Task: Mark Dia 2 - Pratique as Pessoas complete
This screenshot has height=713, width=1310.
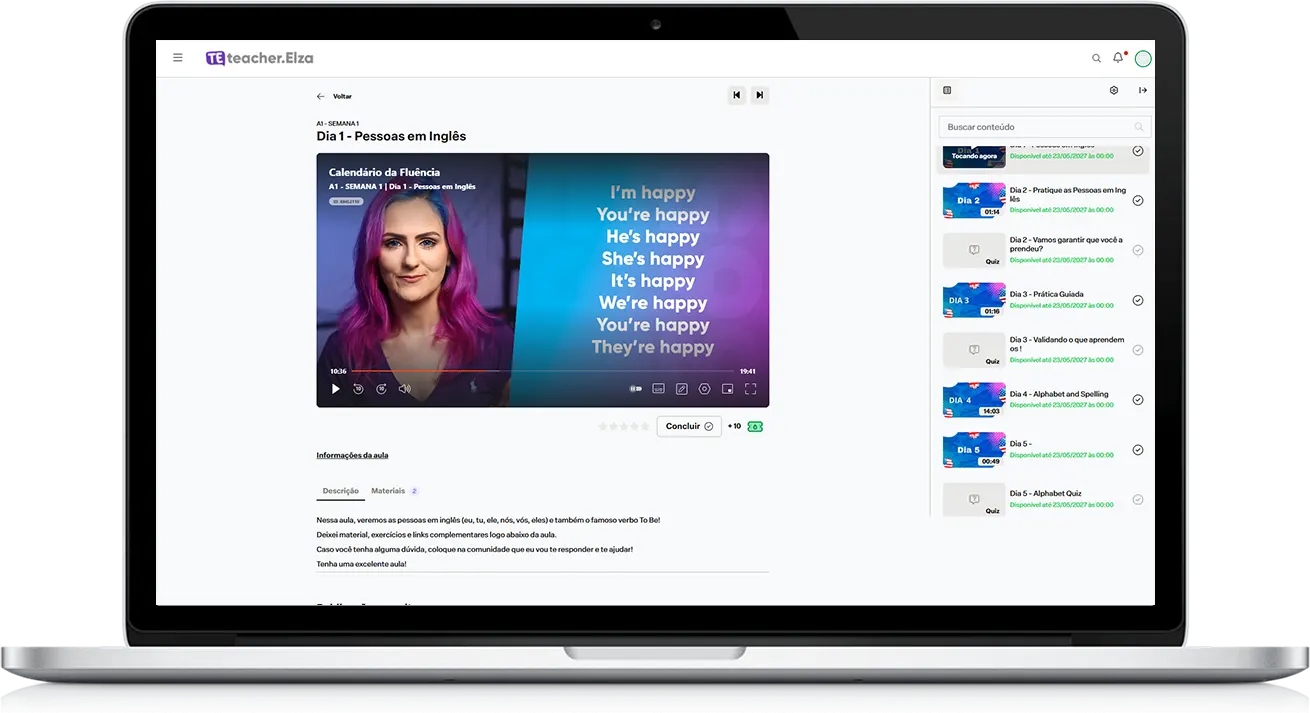Action: [x=1138, y=200]
